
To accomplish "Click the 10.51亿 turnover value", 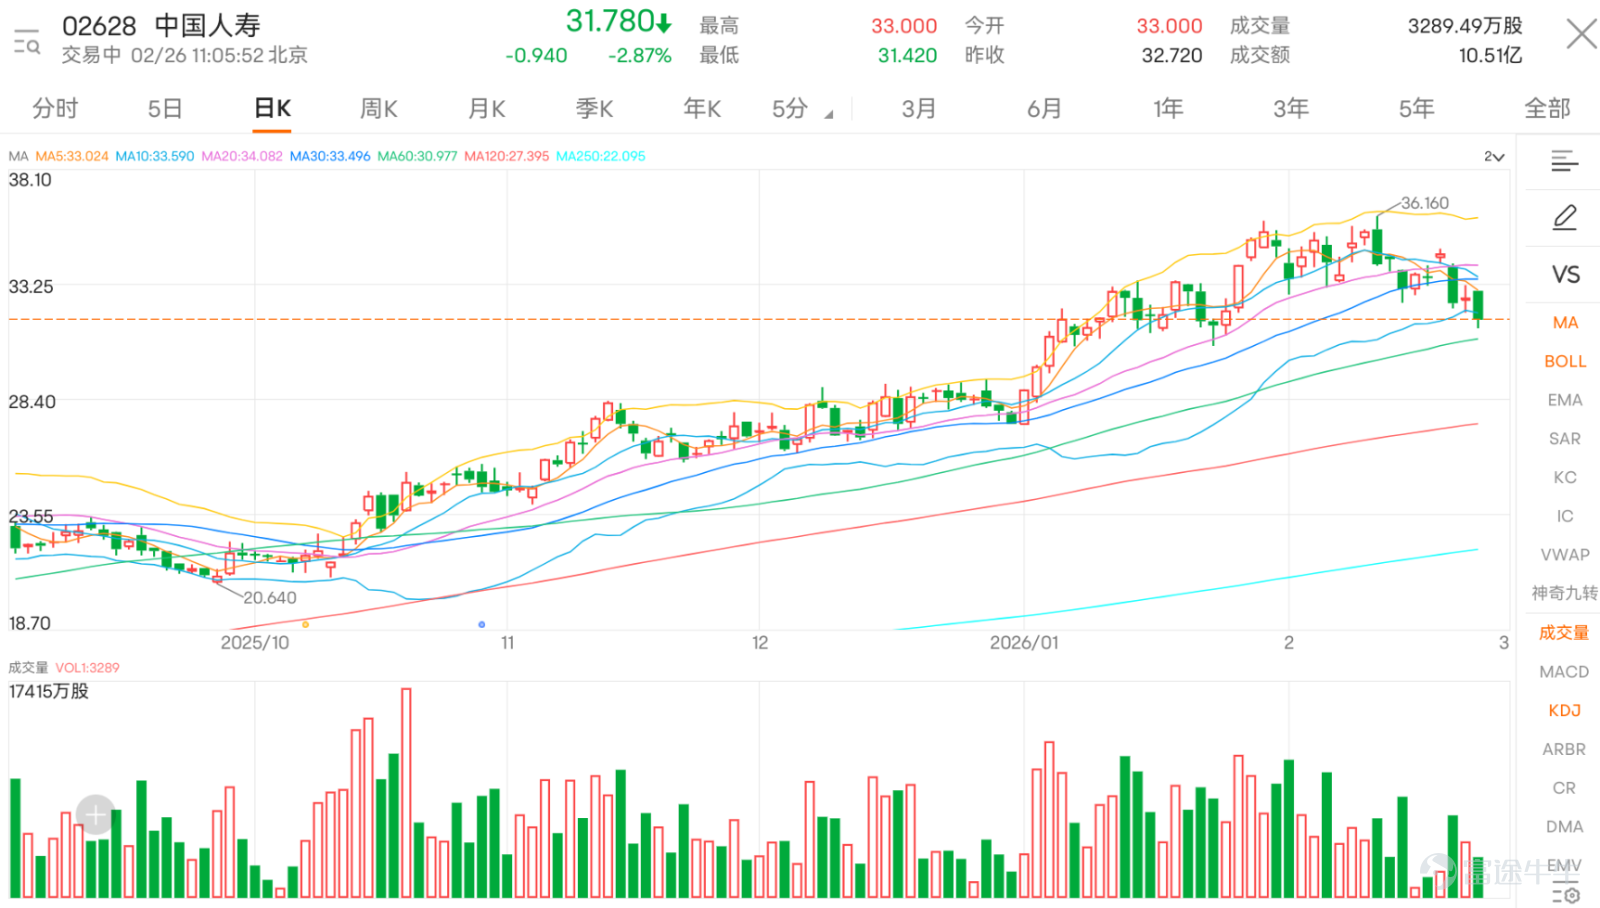I will tap(1490, 56).
